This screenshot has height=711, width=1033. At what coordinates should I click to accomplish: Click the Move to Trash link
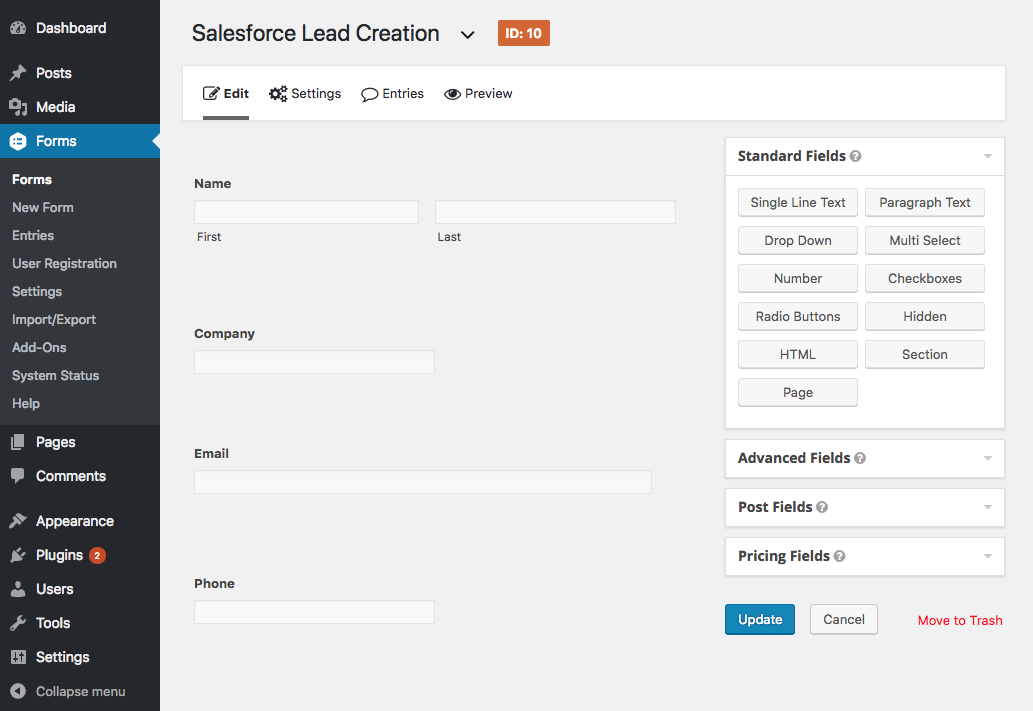click(x=959, y=620)
